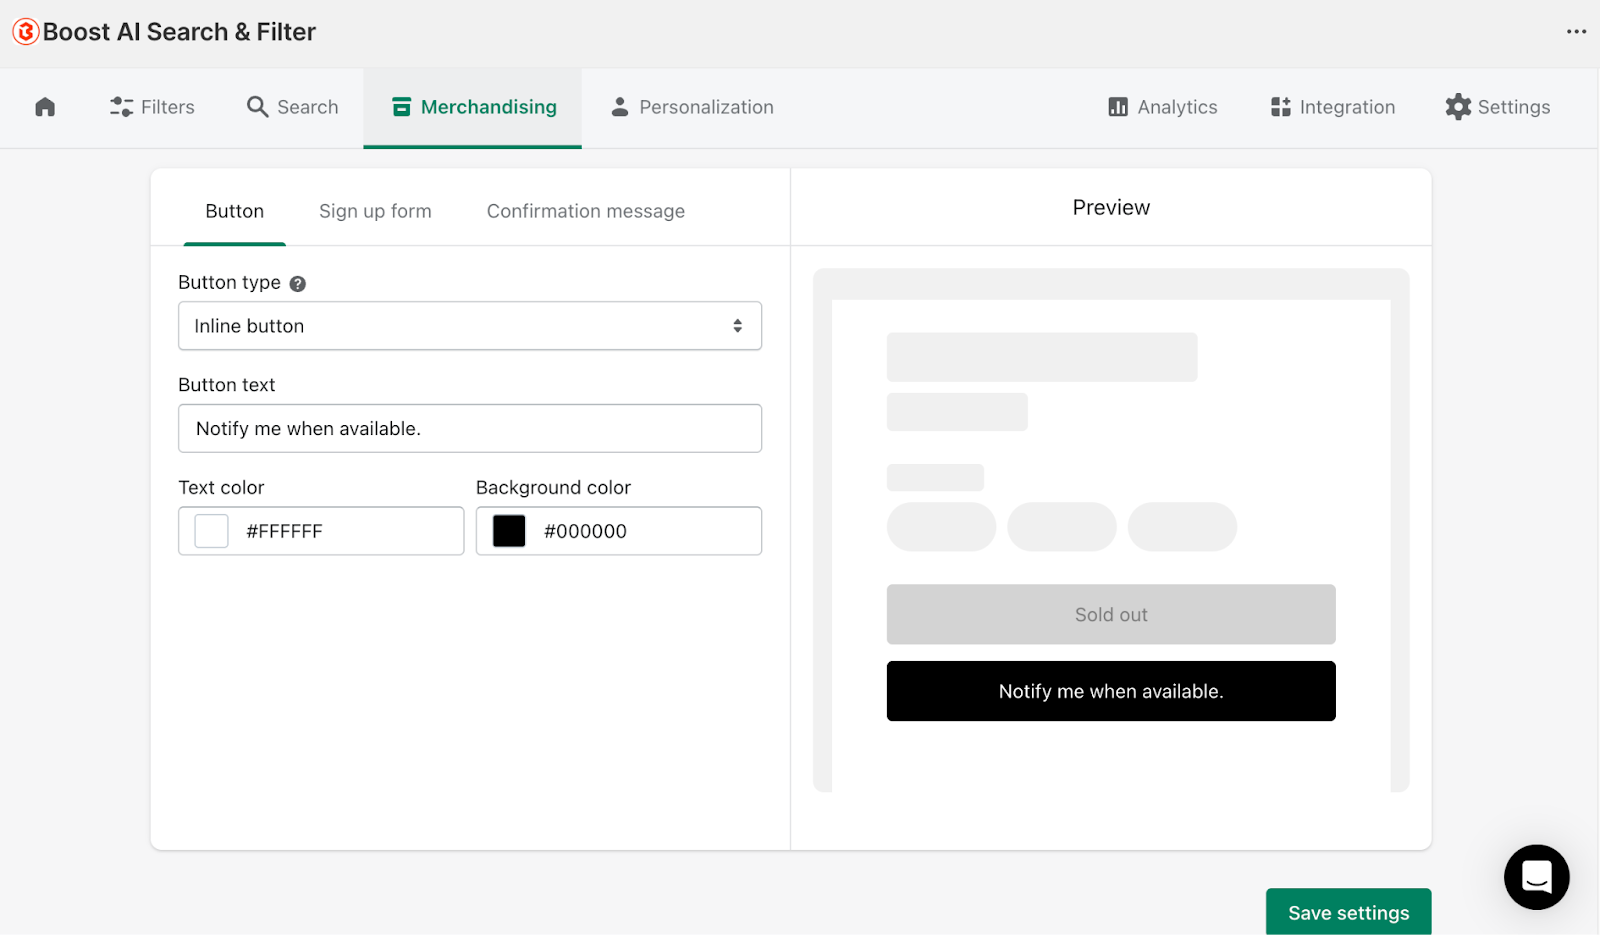The height and width of the screenshot is (935, 1600).
Task: Open the black background color swatch
Action: 509,531
